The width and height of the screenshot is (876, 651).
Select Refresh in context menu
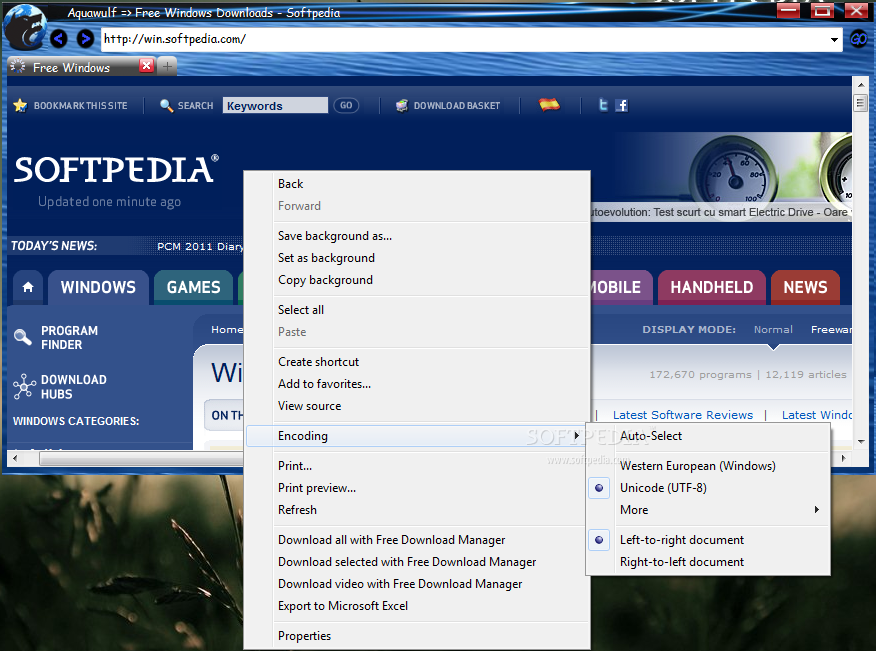click(417, 510)
